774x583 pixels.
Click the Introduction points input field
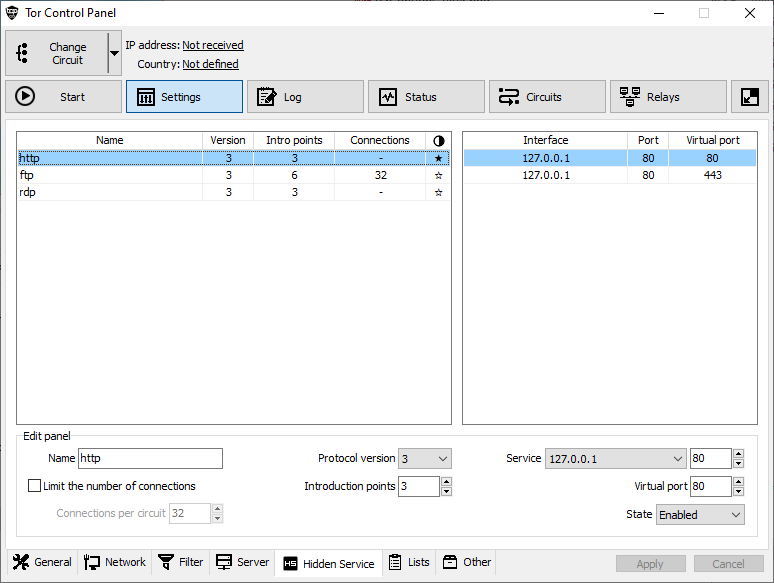[x=419, y=486]
